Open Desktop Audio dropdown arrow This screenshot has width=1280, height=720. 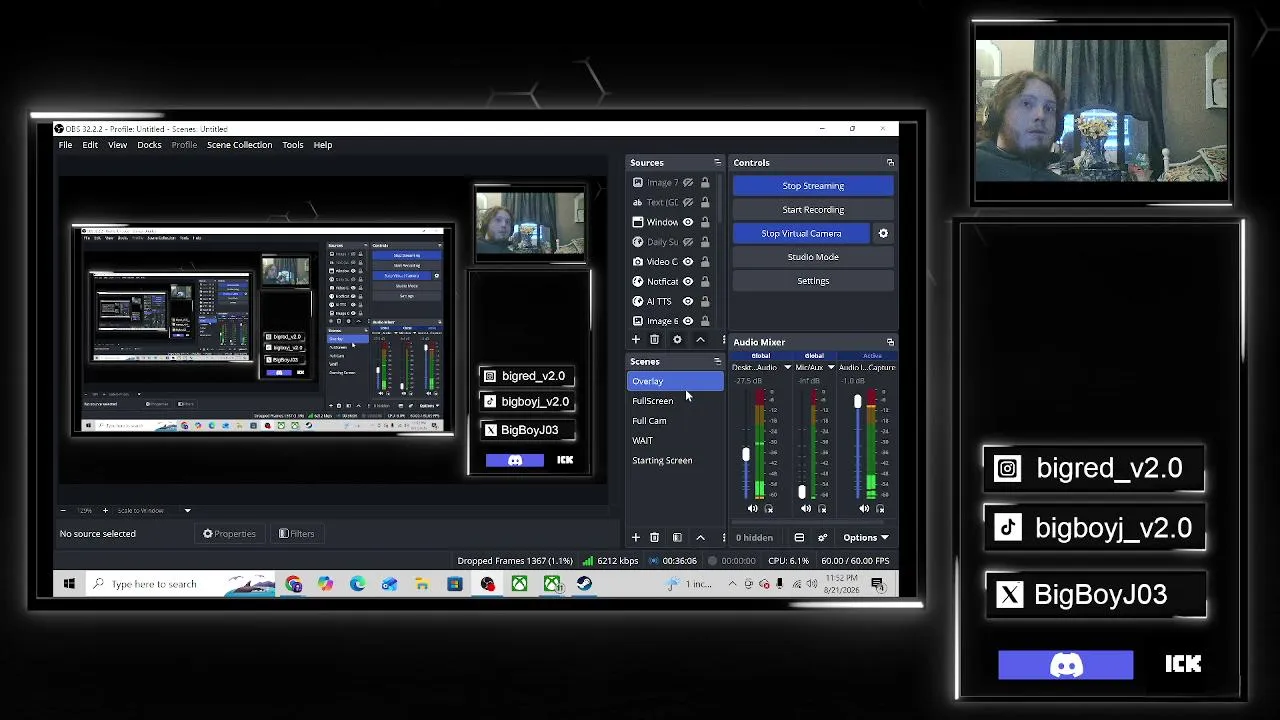(x=787, y=367)
